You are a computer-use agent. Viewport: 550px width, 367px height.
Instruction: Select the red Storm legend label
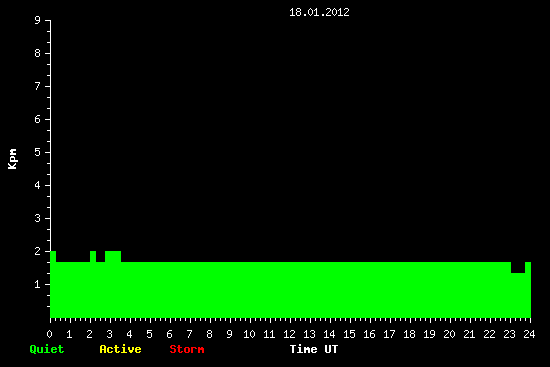point(187,349)
